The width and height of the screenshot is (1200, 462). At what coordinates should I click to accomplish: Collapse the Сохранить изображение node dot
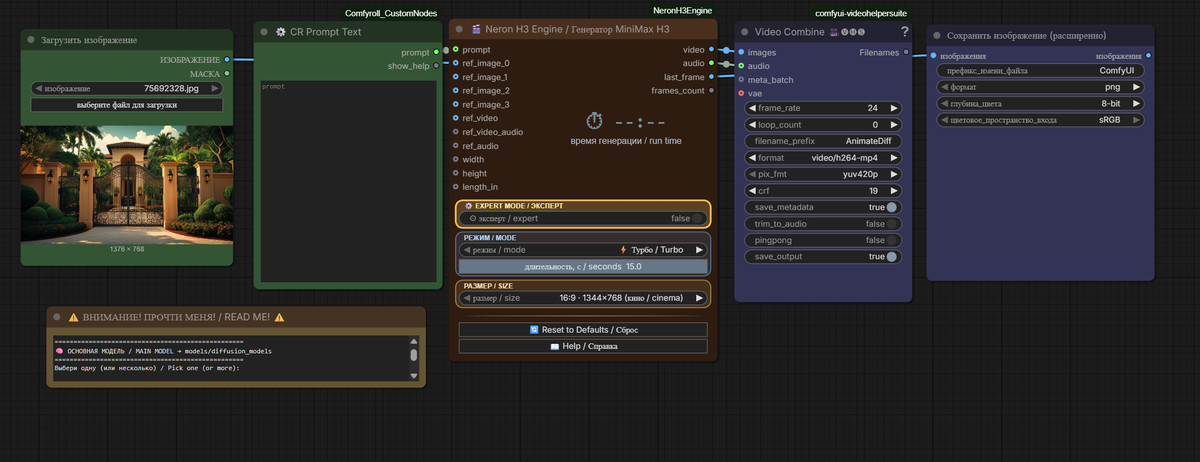tap(937, 35)
